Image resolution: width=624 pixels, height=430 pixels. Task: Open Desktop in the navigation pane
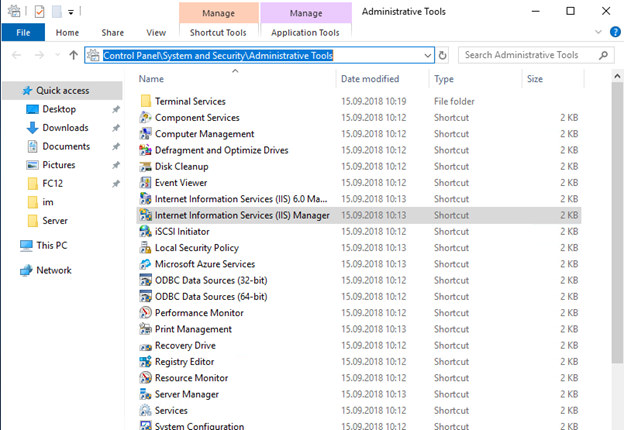pyautogui.click(x=59, y=109)
